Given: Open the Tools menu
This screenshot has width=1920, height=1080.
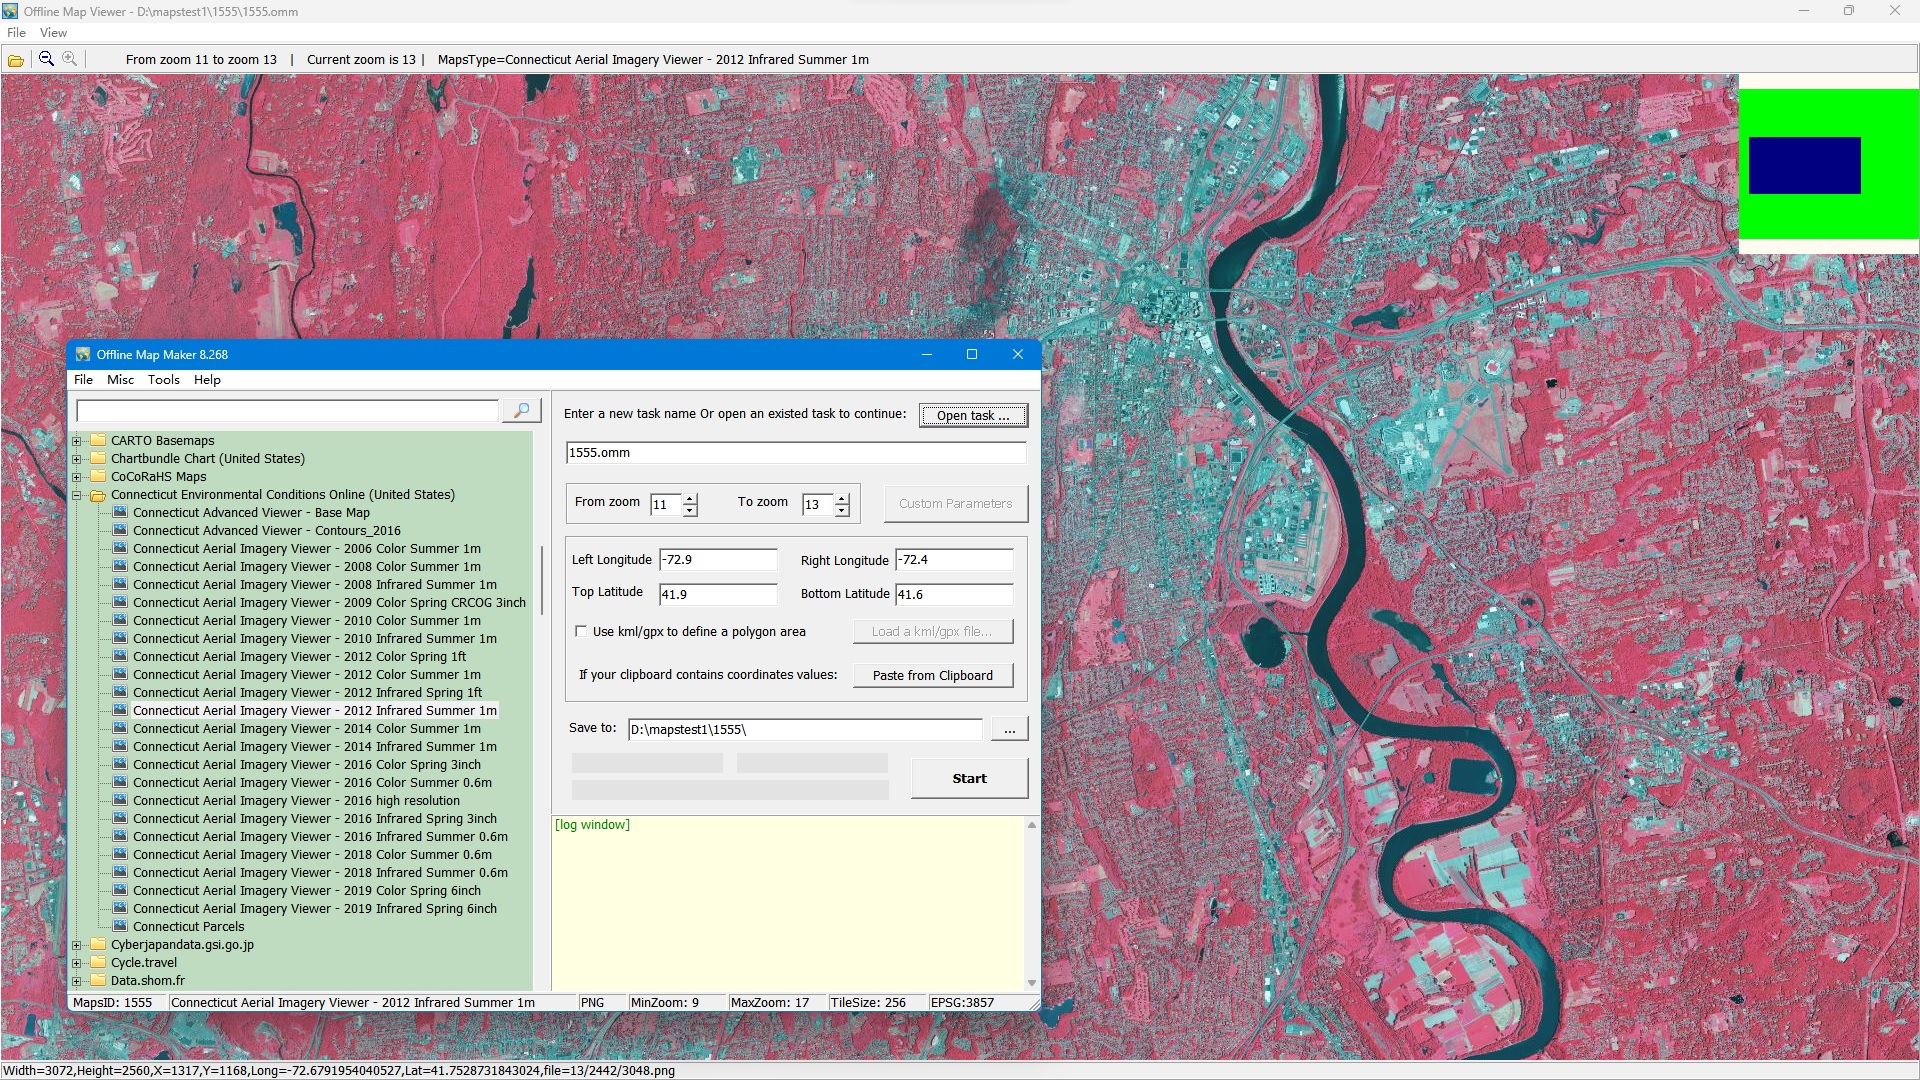Looking at the screenshot, I should (164, 380).
